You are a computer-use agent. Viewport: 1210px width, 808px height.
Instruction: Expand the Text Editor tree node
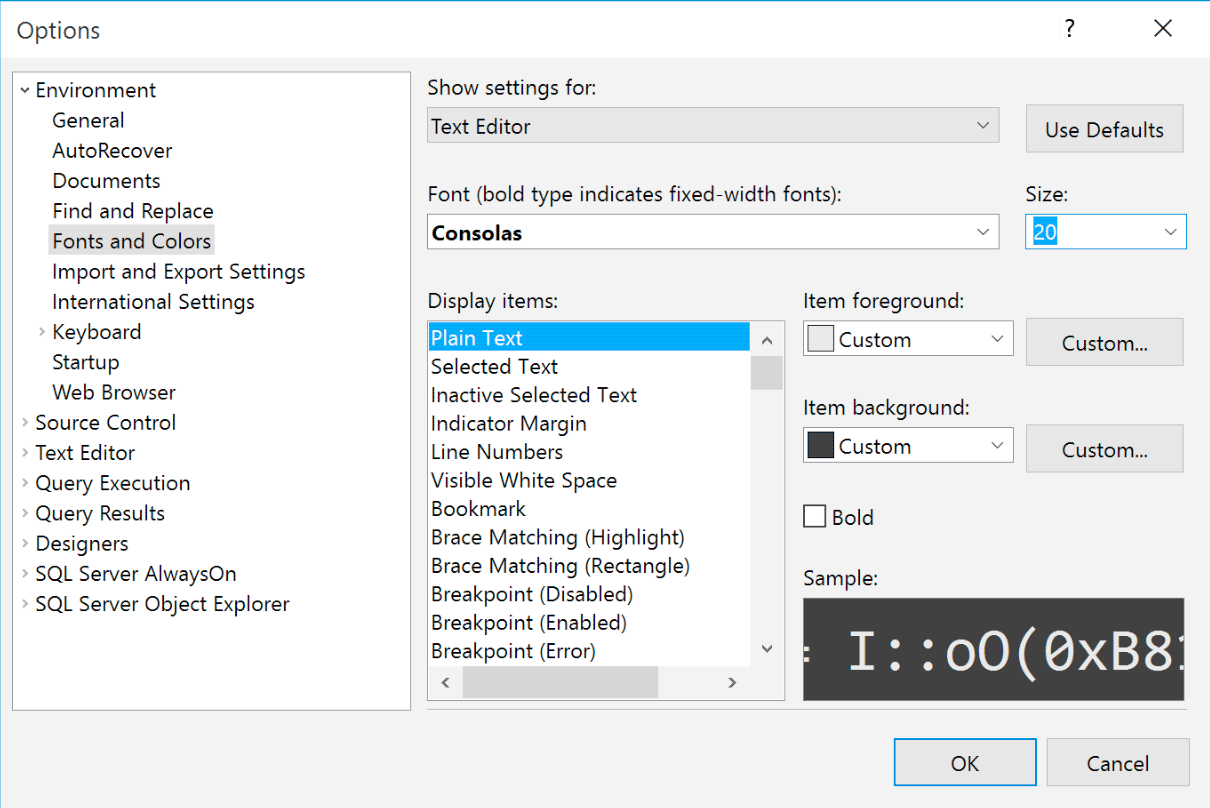[25, 453]
